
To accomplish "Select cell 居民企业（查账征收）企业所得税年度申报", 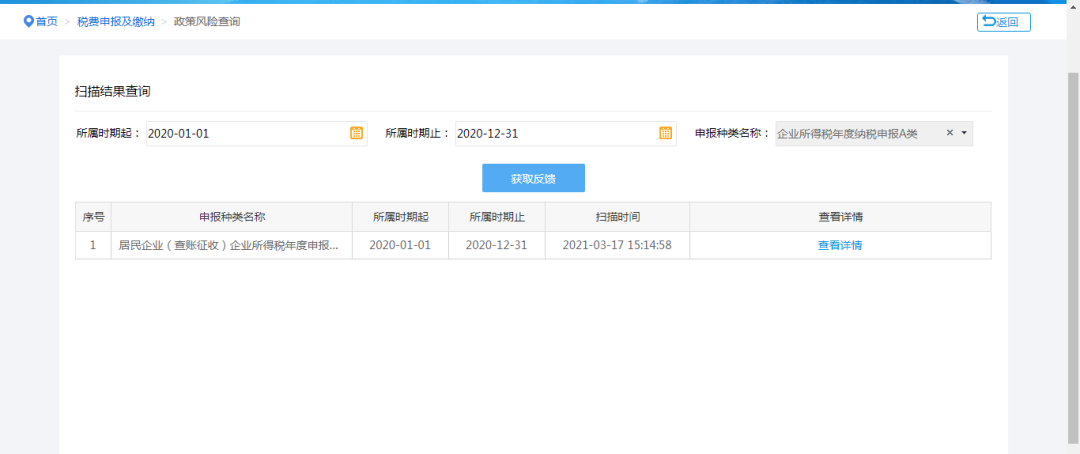I will (x=232, y=245).
